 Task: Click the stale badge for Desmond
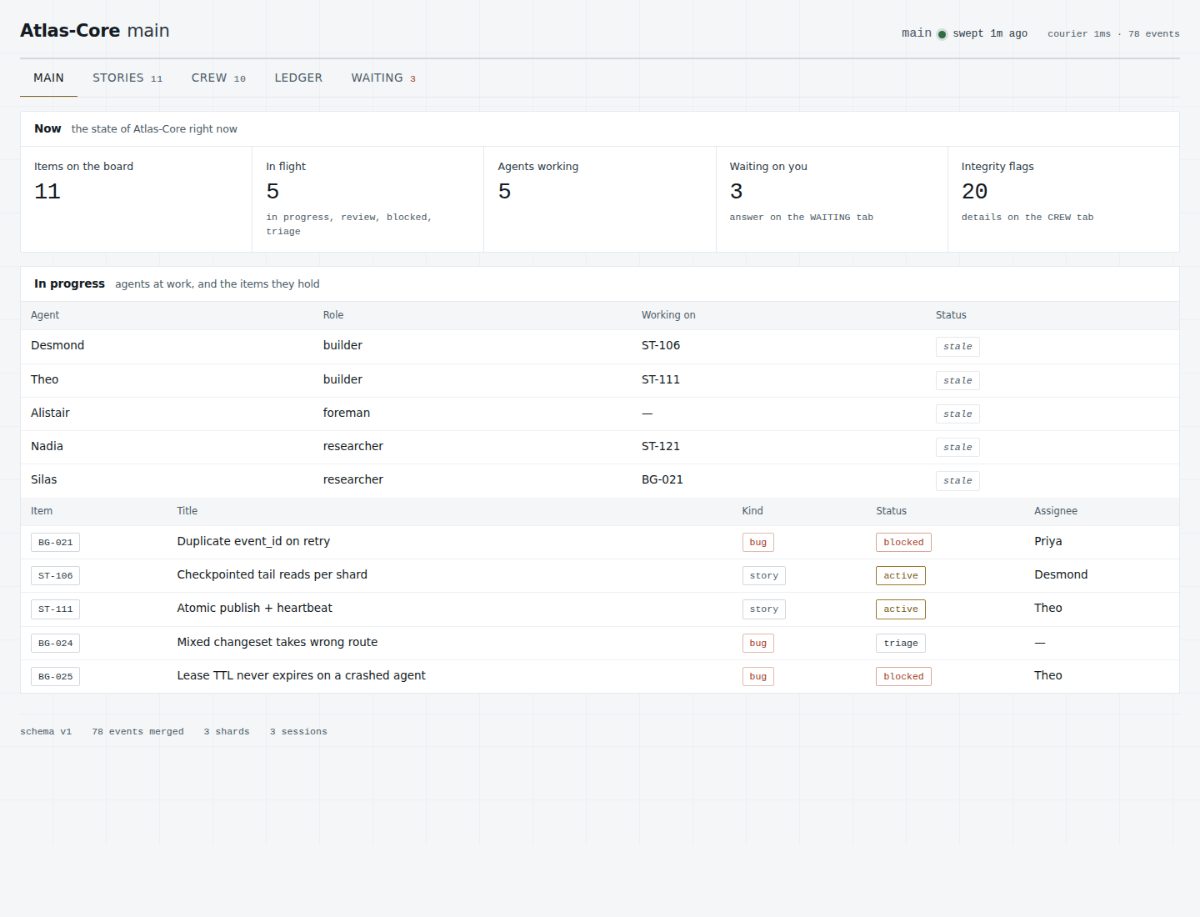[x=957, y=347]
